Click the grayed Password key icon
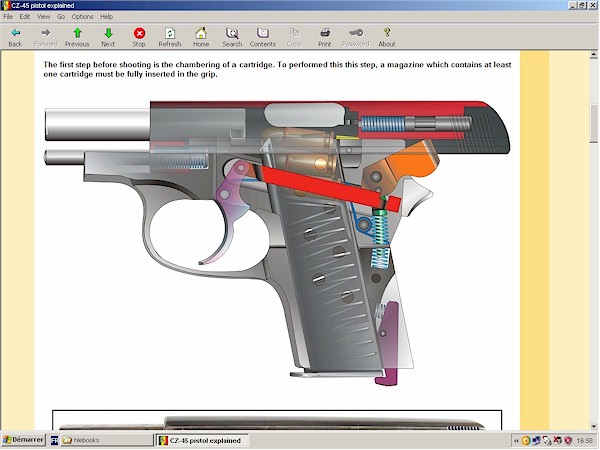The width and height of the screenshot is (600, 450). coord(356,33)
